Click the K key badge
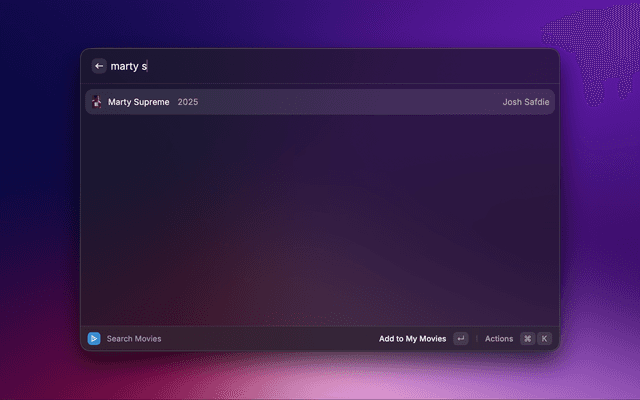The height and width of the screenshot is (400, 640). 545,339
